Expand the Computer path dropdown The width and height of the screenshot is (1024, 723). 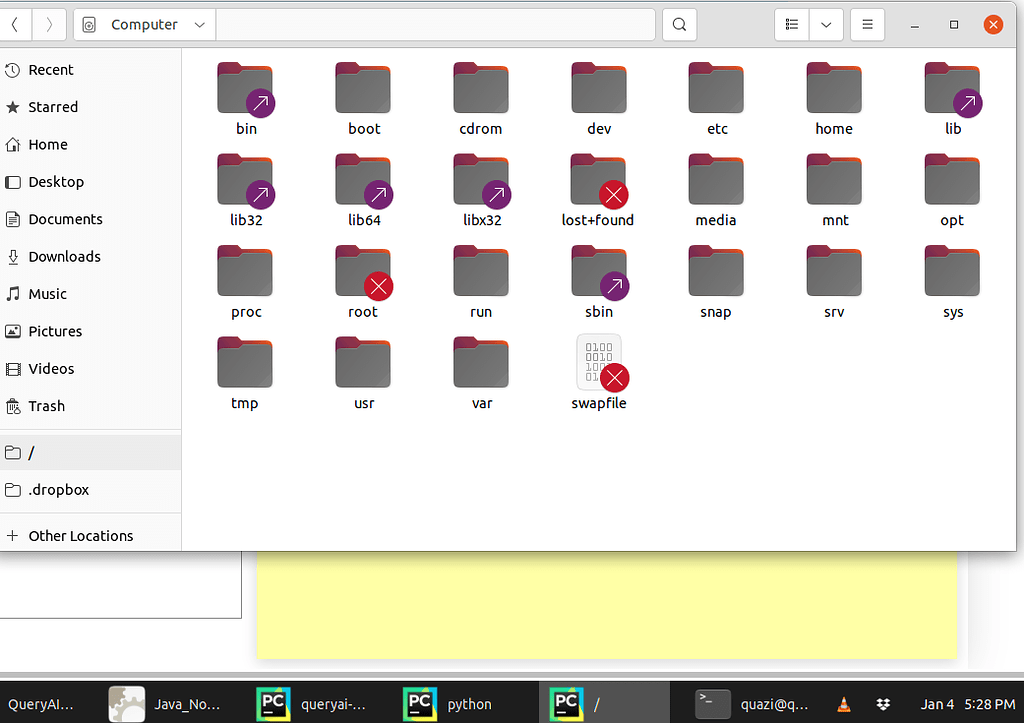[200, 24]
